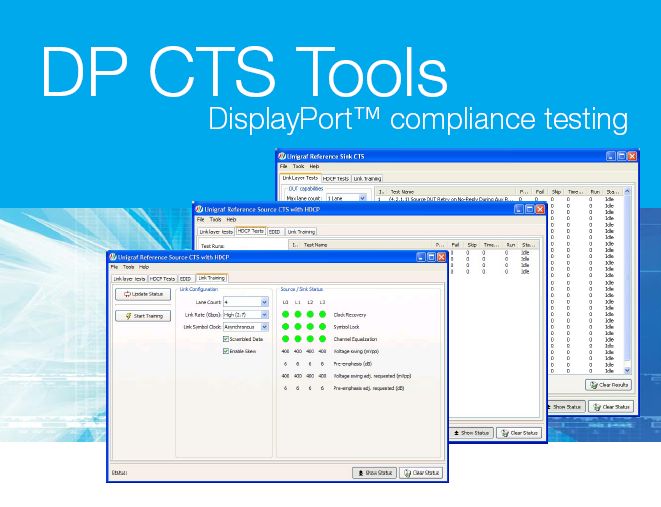The image size is (661, 507).
Task: Open the Lane Count dropdown
Action: click(x=264, y=302)
